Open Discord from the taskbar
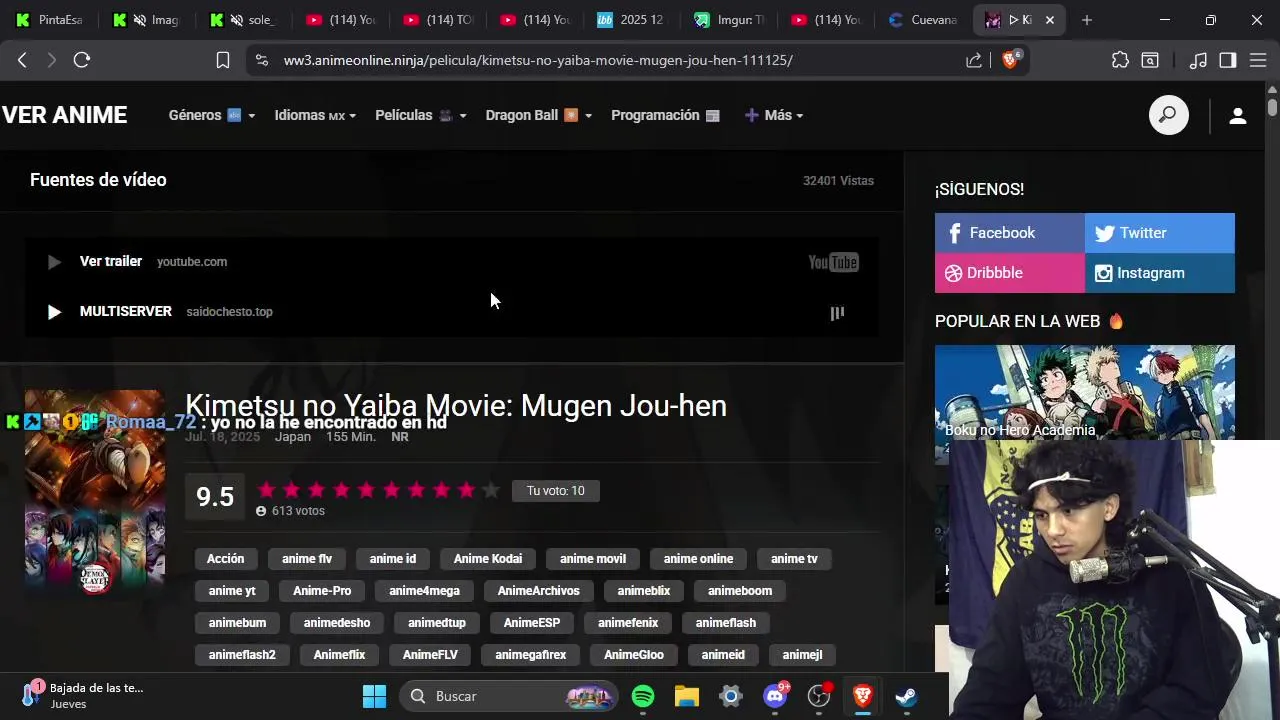 775,696
